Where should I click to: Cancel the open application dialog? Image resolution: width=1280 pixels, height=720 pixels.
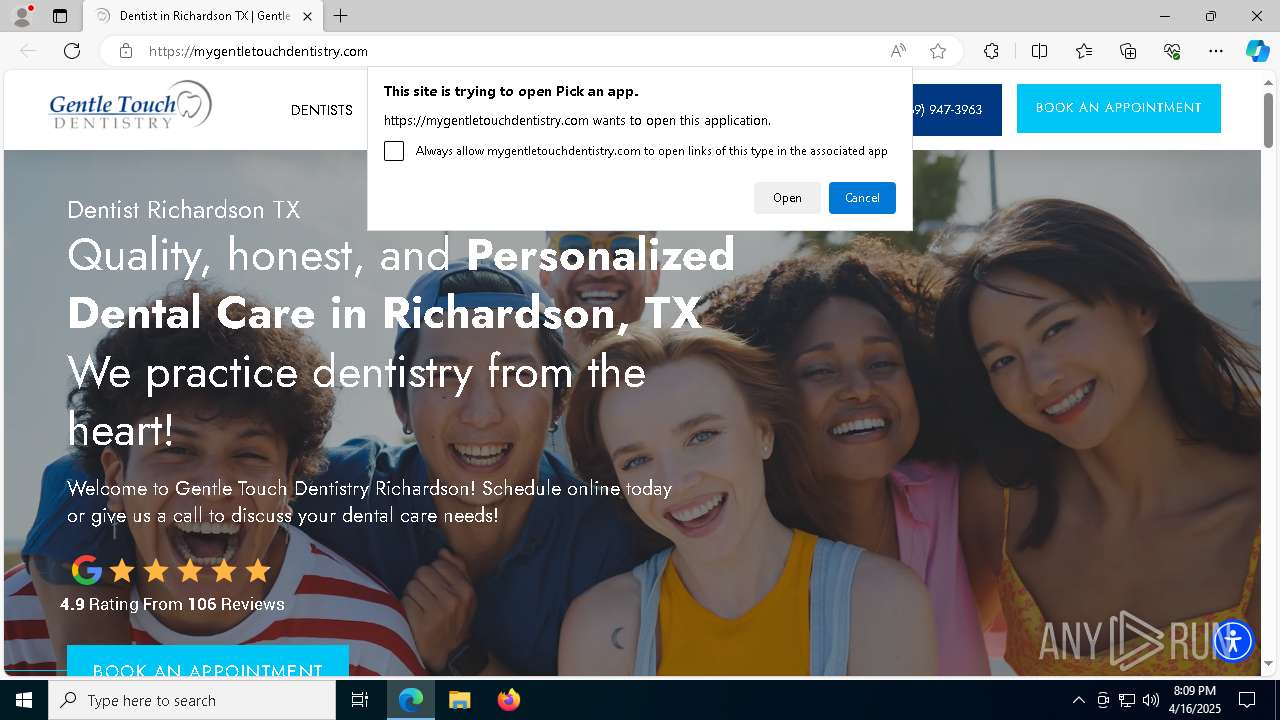(x=862, y=198)
